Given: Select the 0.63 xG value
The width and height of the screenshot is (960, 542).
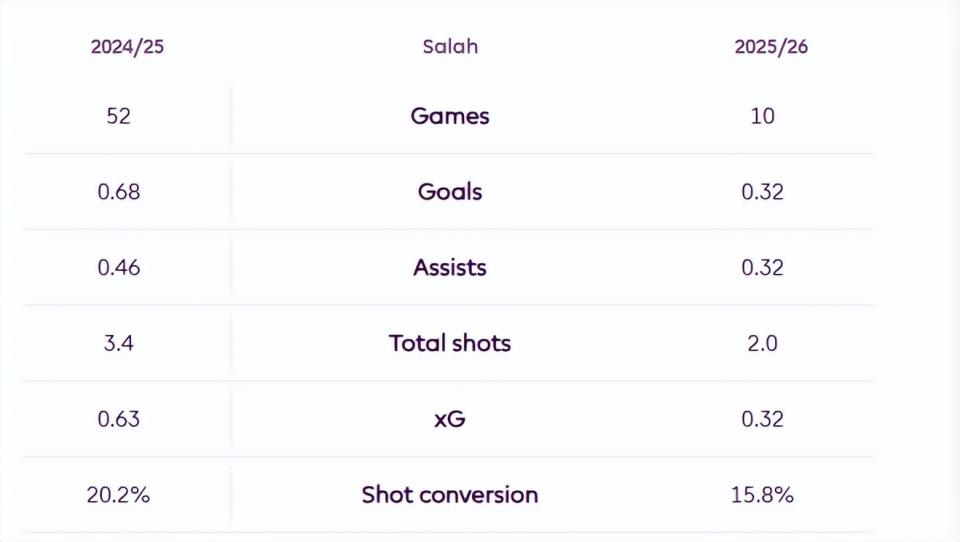Looking at the screenshot, I should [x=118, y=419].
